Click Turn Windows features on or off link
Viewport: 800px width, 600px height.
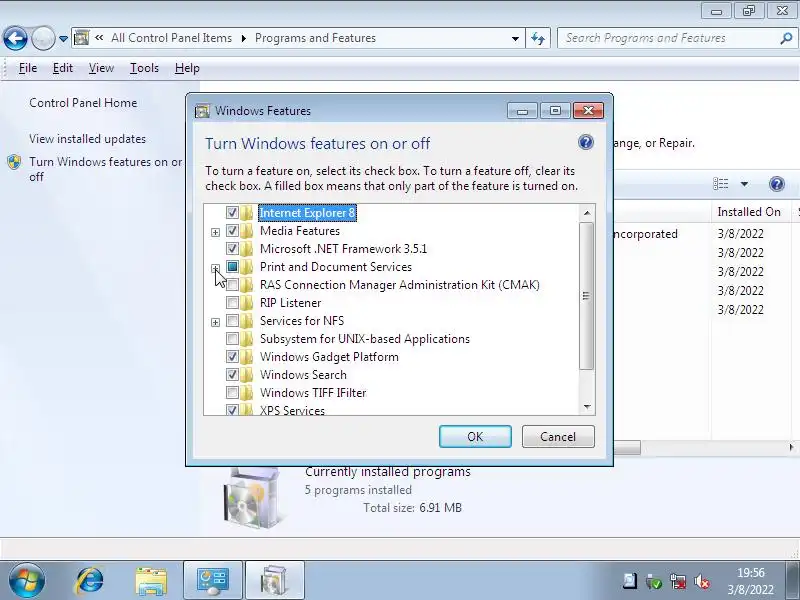tap(105, 169)
